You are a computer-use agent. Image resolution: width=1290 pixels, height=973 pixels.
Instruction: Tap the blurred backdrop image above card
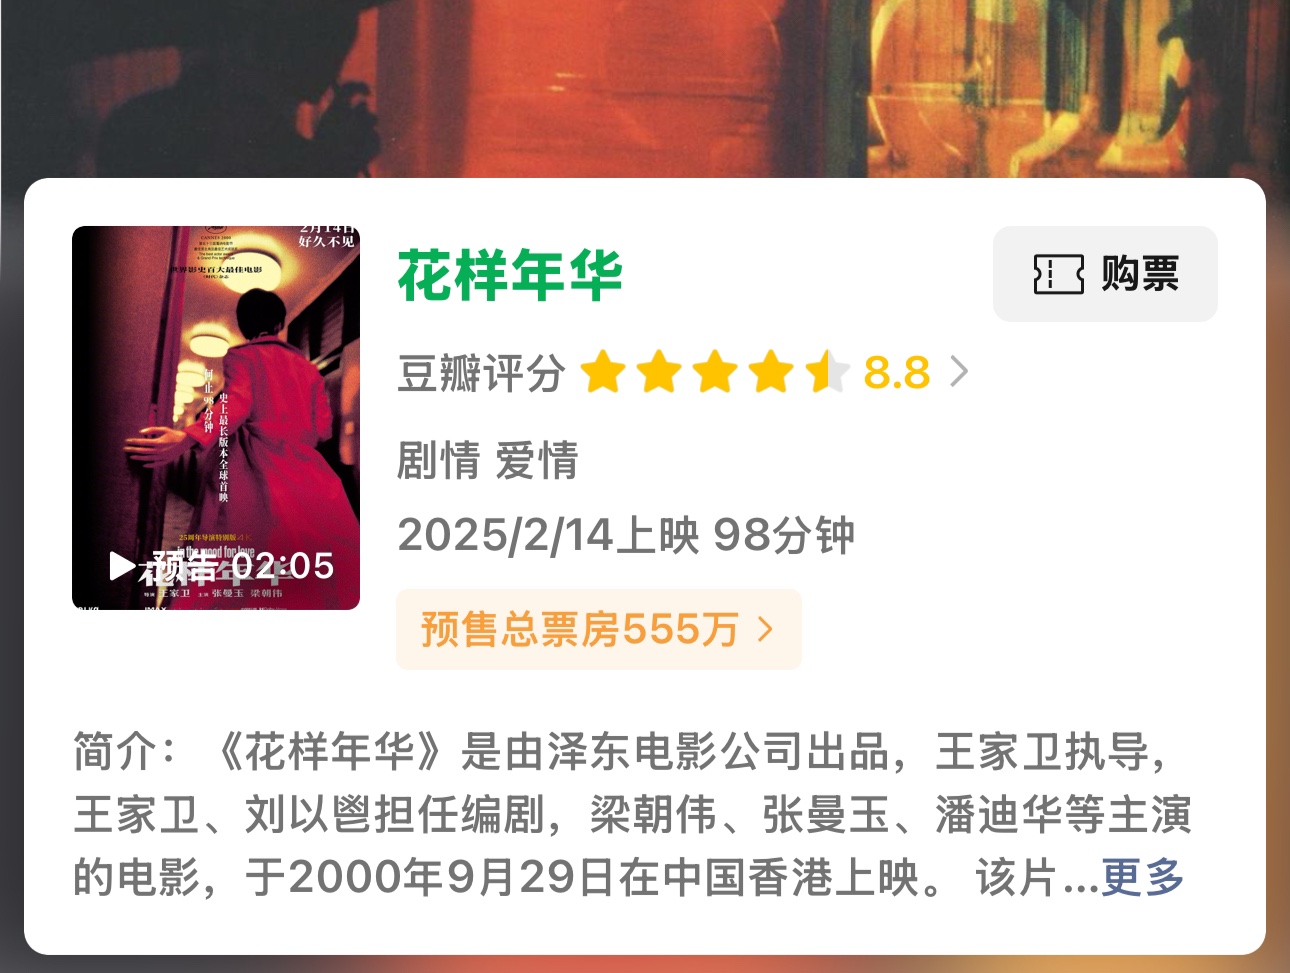click(645, 88)
